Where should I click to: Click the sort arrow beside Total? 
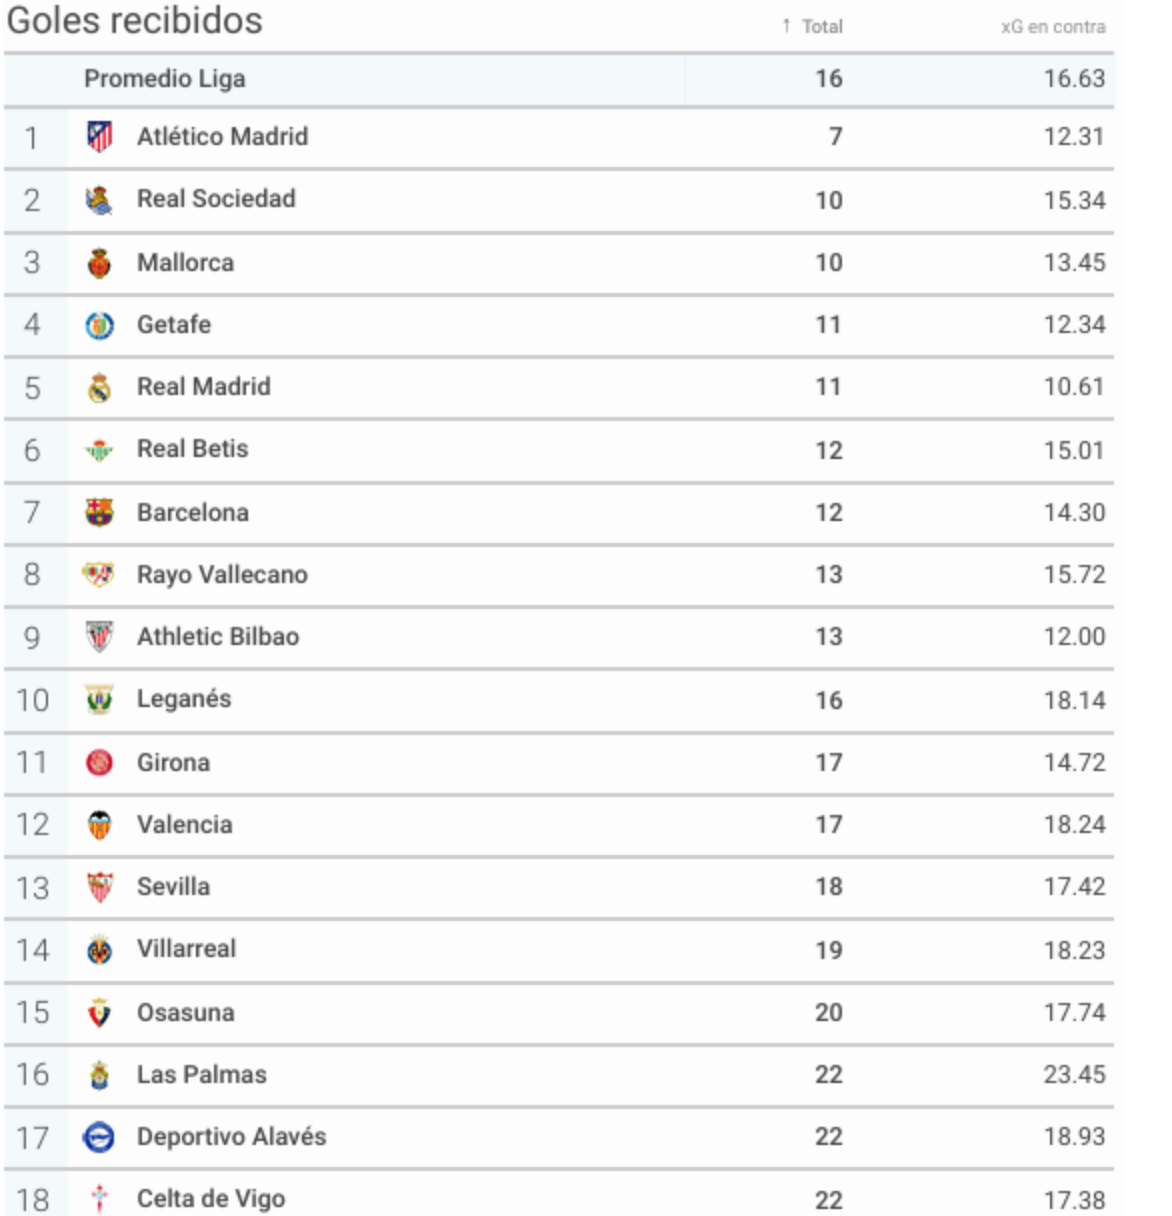tap(787, 26)
